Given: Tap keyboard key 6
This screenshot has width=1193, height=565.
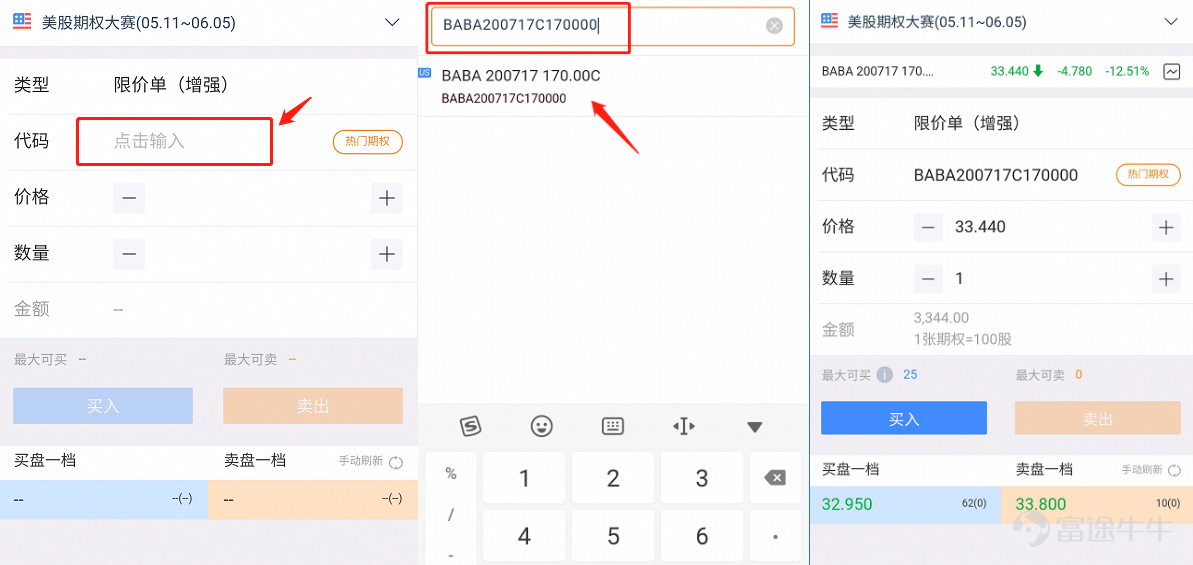Looking at the screenshot, I should pyautogui.click(x=701, y=537).
